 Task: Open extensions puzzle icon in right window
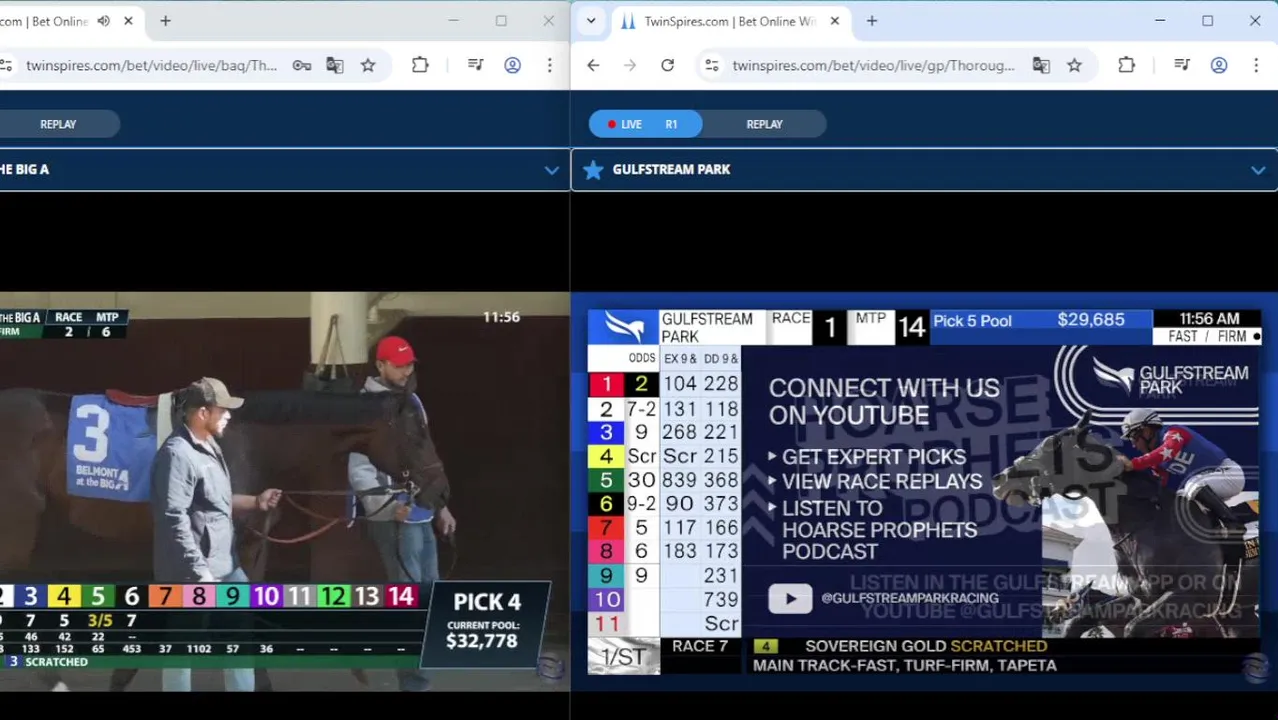[x=1126, y=65]
